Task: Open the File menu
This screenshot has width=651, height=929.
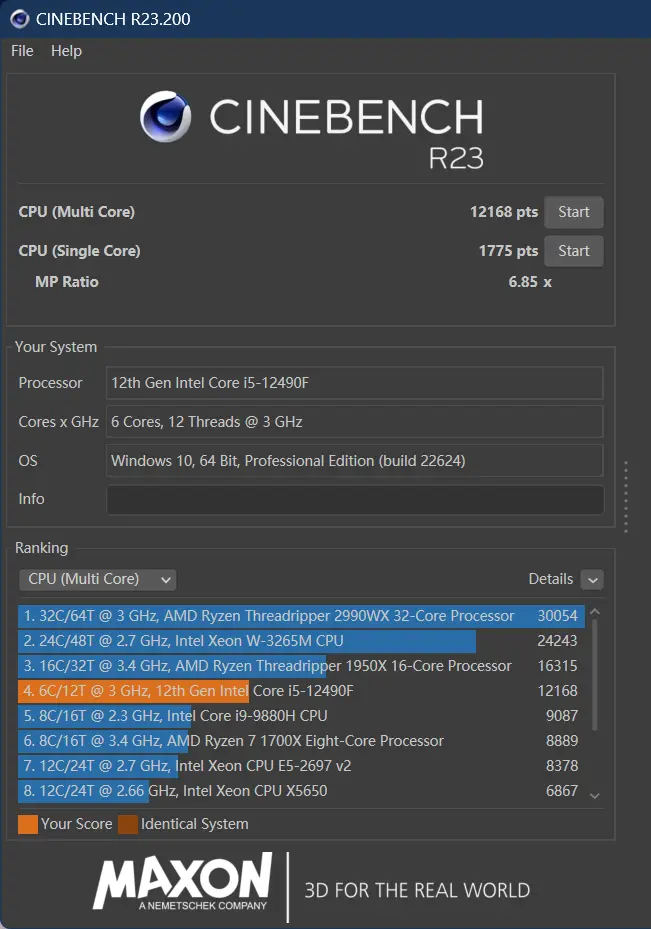Action: tap(23, 51)
